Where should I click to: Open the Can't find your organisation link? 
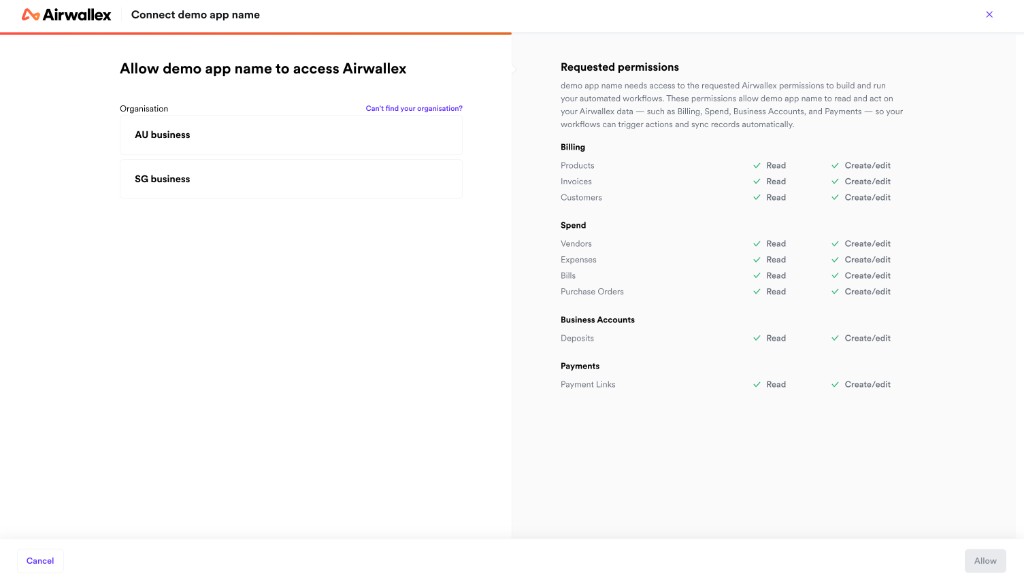[x=414, y=108]
